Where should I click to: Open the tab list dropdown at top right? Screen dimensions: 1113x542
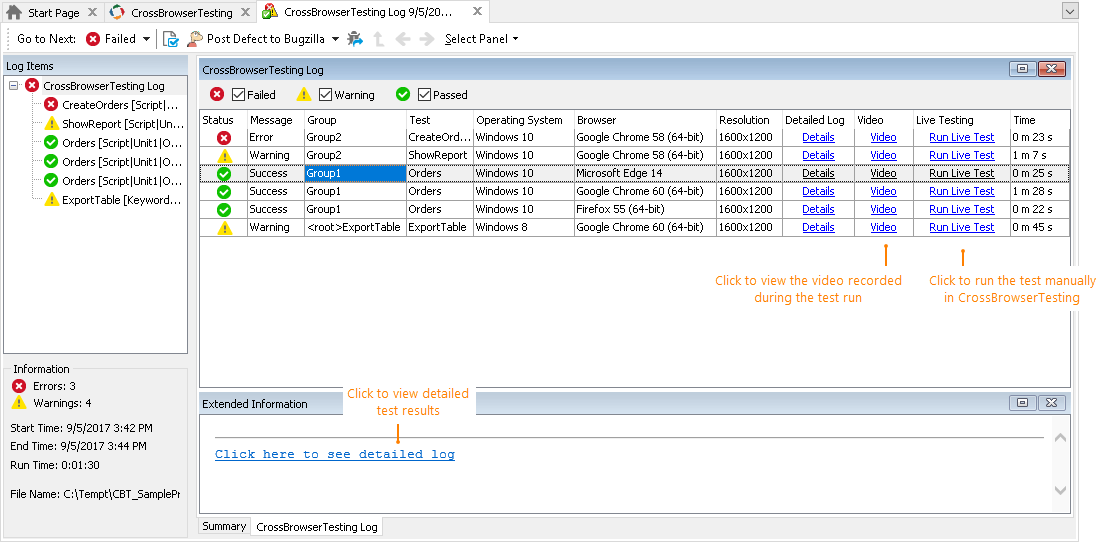tap(1070, 11)
